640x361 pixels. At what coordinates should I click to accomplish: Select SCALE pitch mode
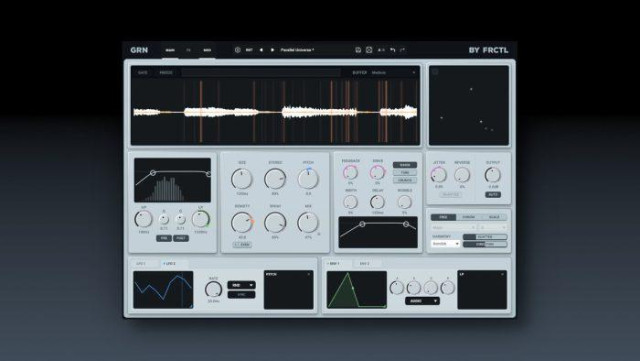[494, 217]
